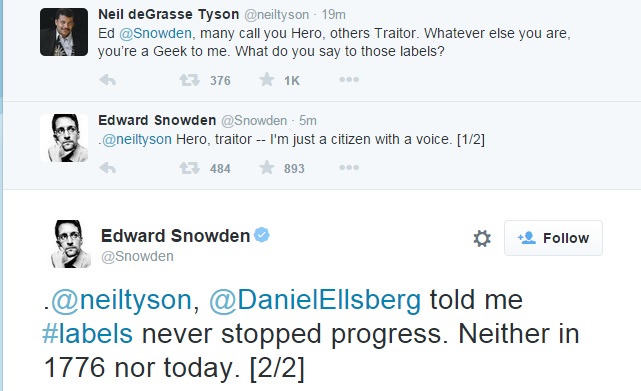Viewport: 641px width, 391px height.
Task: Click Edward Snowden's name in main tweet
Action: pyautogui.click(x=175, y=236)
